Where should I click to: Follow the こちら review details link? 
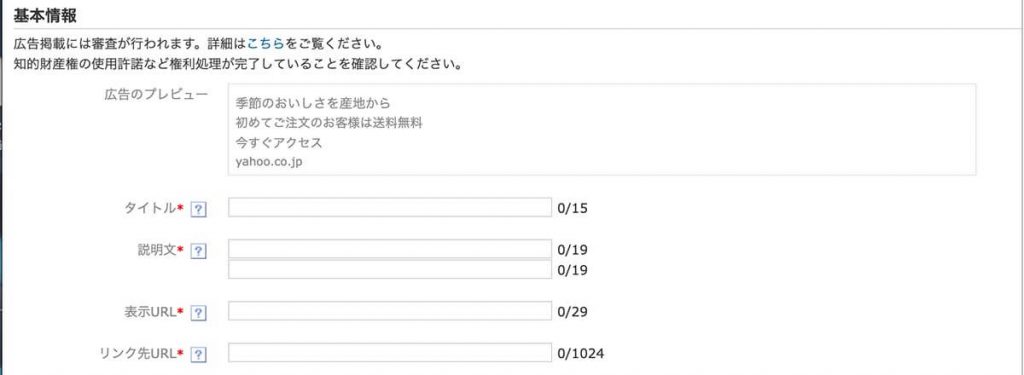click(x=265, y=45)
